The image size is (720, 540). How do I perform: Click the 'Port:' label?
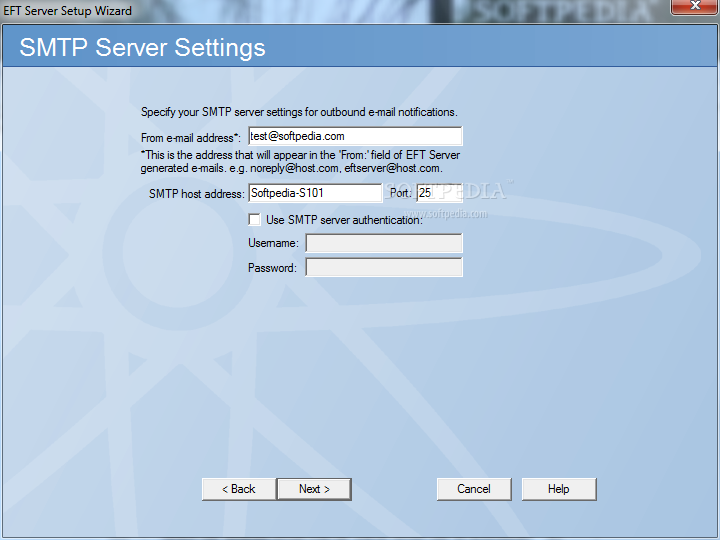coord(401,193)
